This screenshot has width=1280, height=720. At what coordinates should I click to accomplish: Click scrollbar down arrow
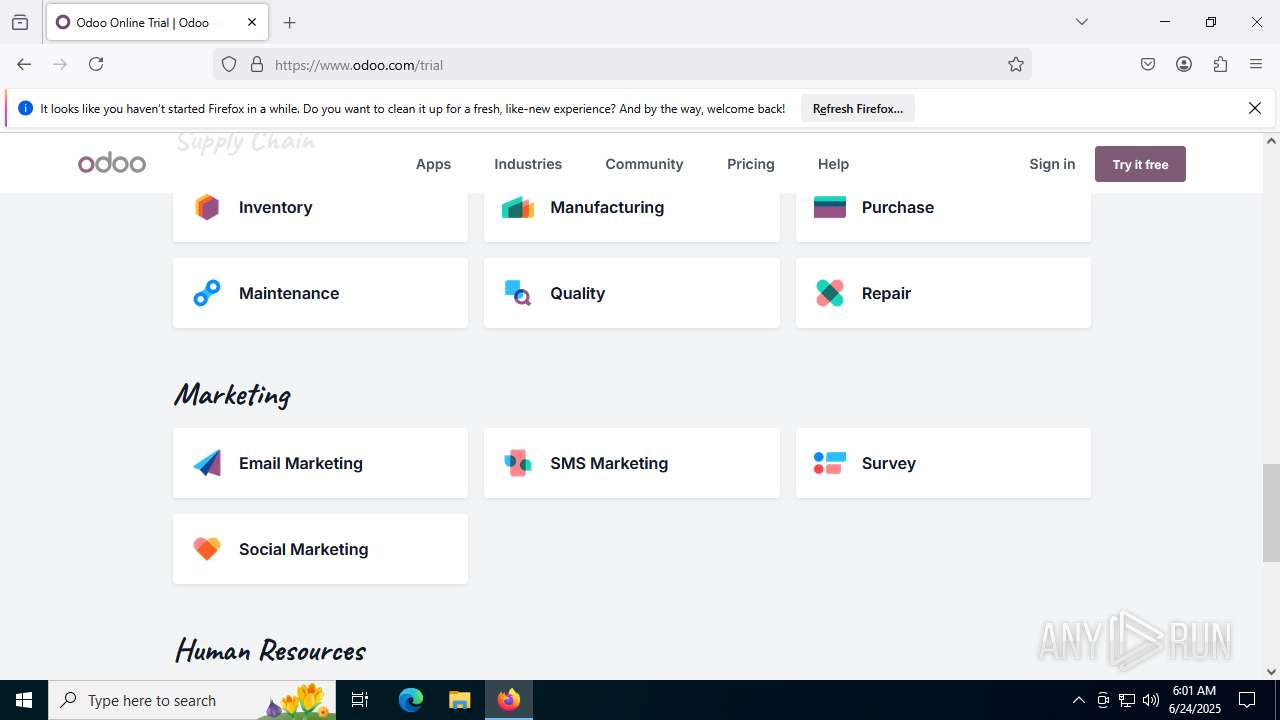1271,672
